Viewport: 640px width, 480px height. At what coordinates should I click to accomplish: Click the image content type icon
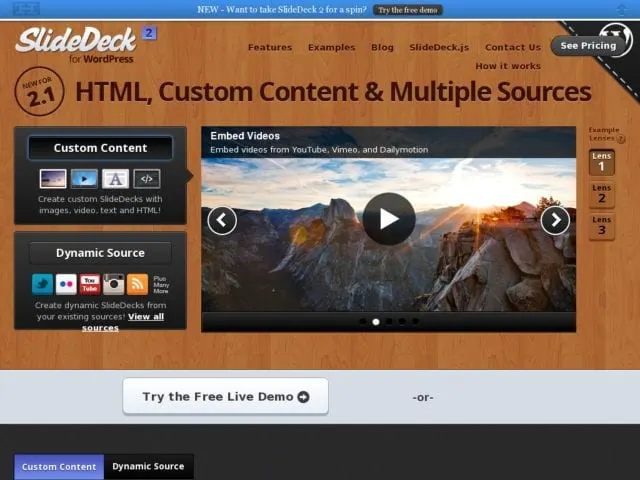click(x=53, y=179)
